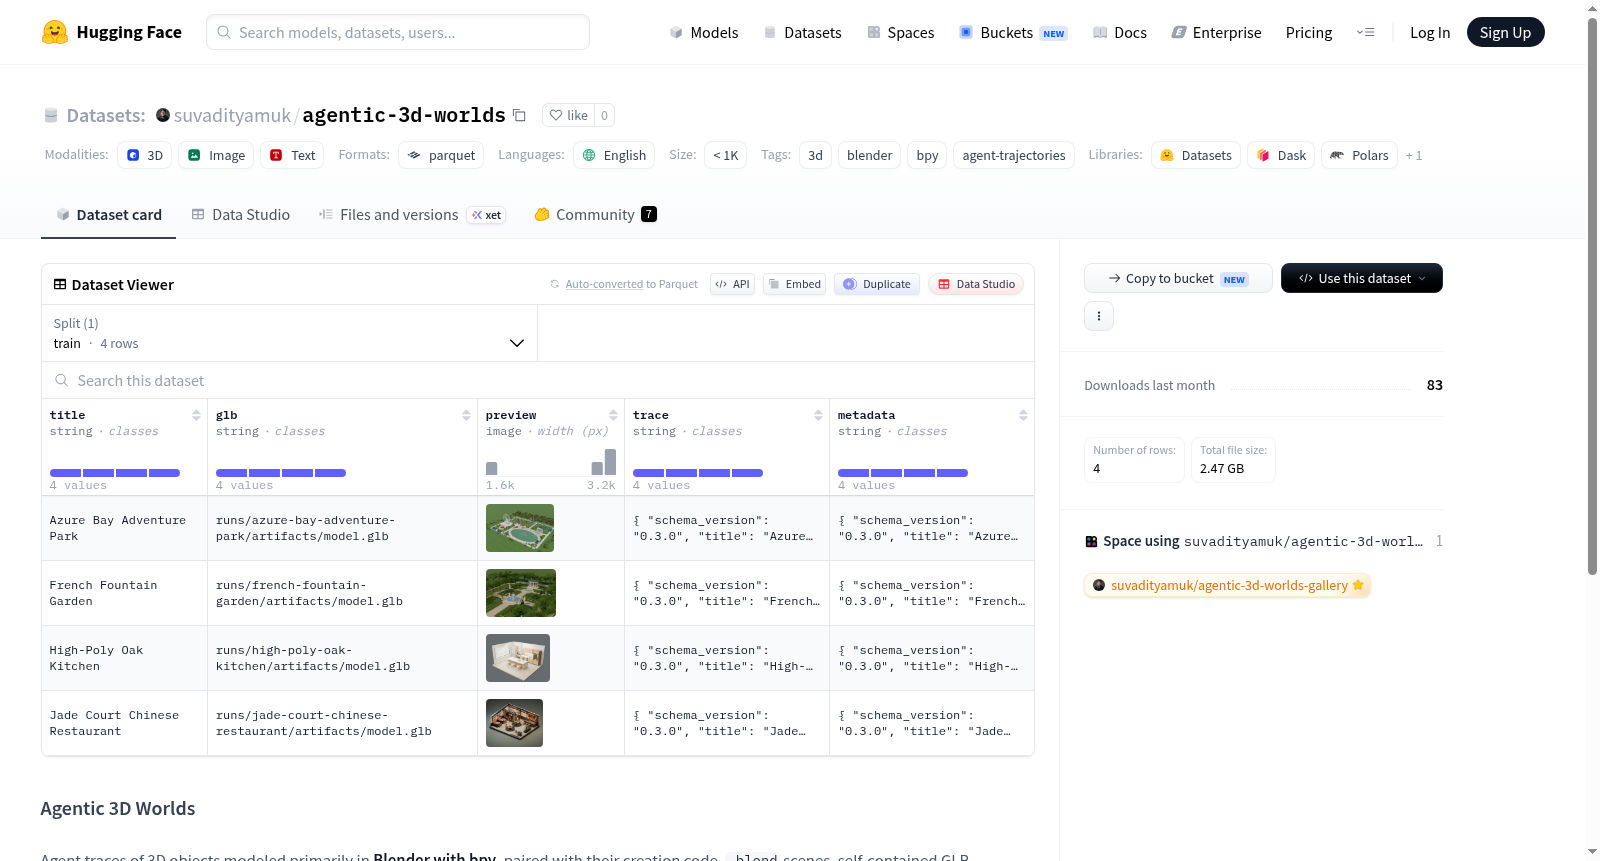Select the parquet format tag
The image size is (1600, 861).
click(x=441, y=155)
